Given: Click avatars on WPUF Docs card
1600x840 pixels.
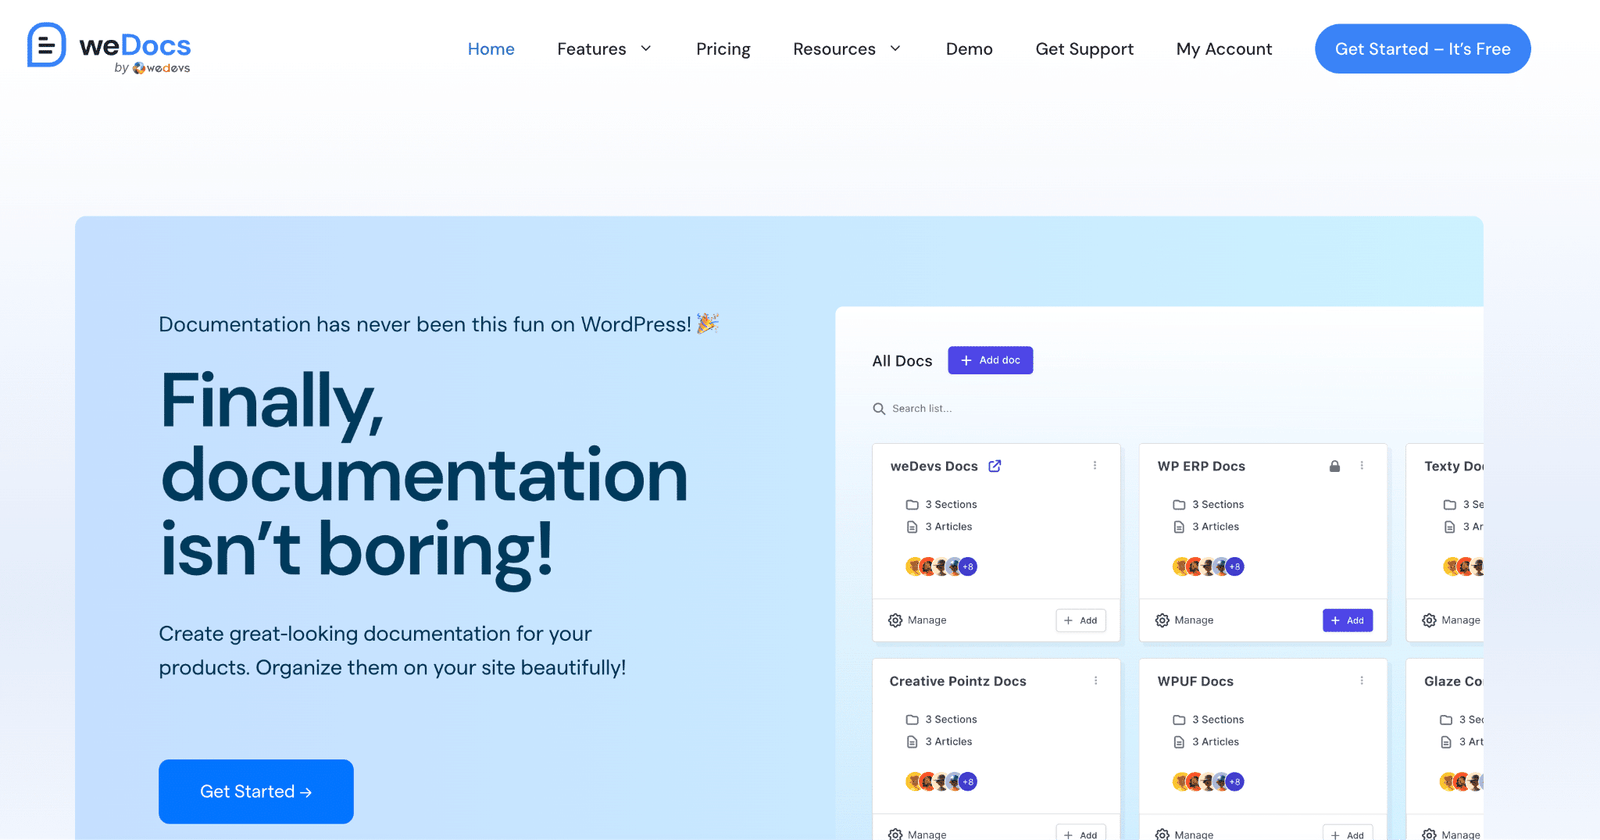Looking at the screenshot, I should pos(1208,781).
